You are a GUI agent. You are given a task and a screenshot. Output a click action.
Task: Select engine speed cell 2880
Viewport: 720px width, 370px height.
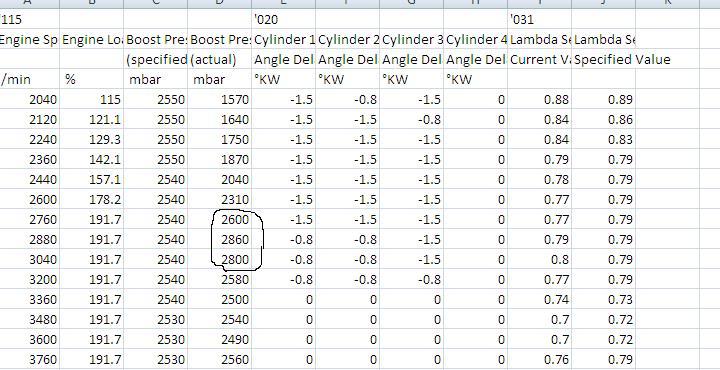[x=29, y=240]
